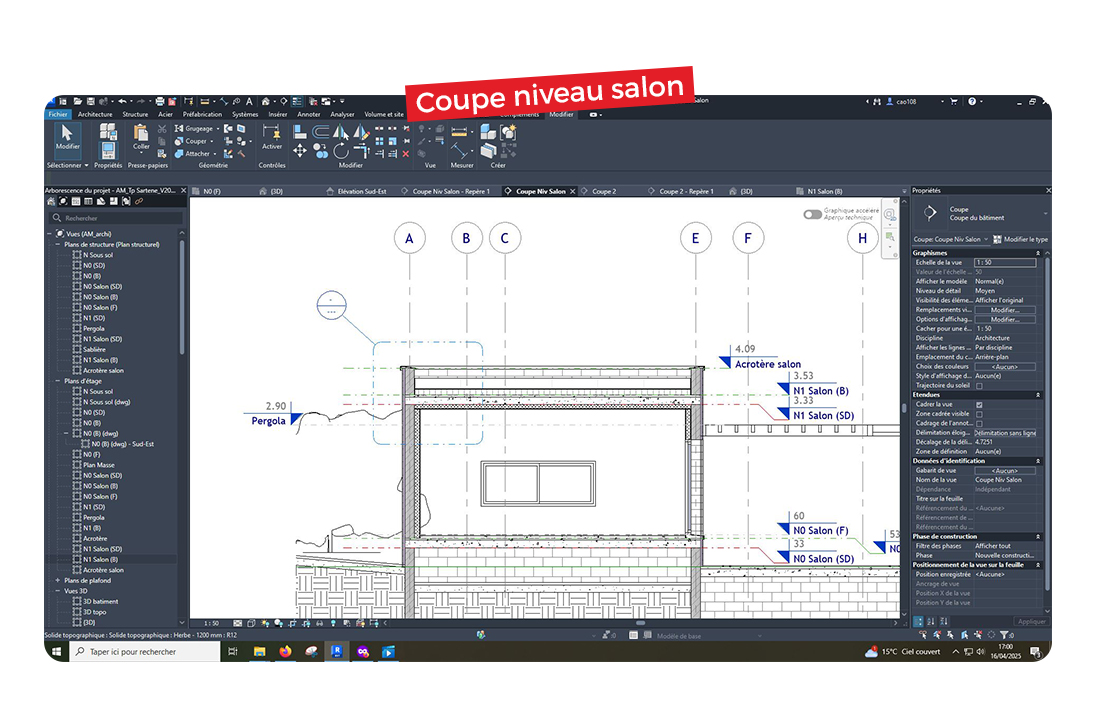Click the Taper ici pour rechercher taskbar box
Viewport: 1097px width, 723px height.
[x=146, y=652]
